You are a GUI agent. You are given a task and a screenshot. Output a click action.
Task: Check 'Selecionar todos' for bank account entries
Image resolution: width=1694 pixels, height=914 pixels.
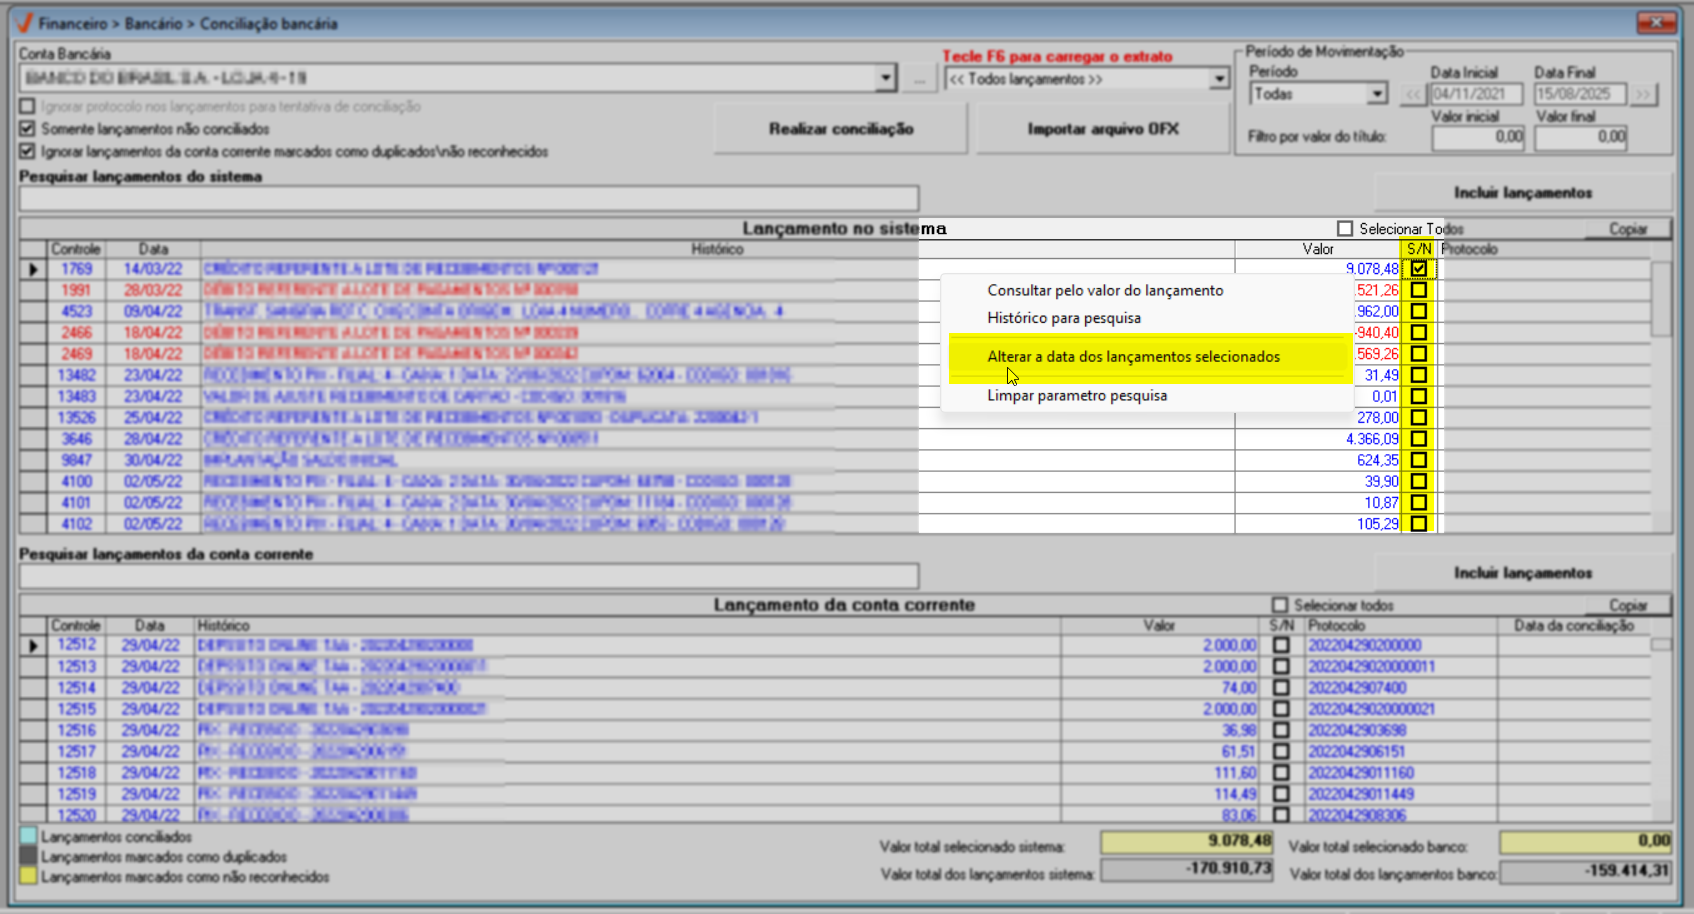pos(1280,605)
